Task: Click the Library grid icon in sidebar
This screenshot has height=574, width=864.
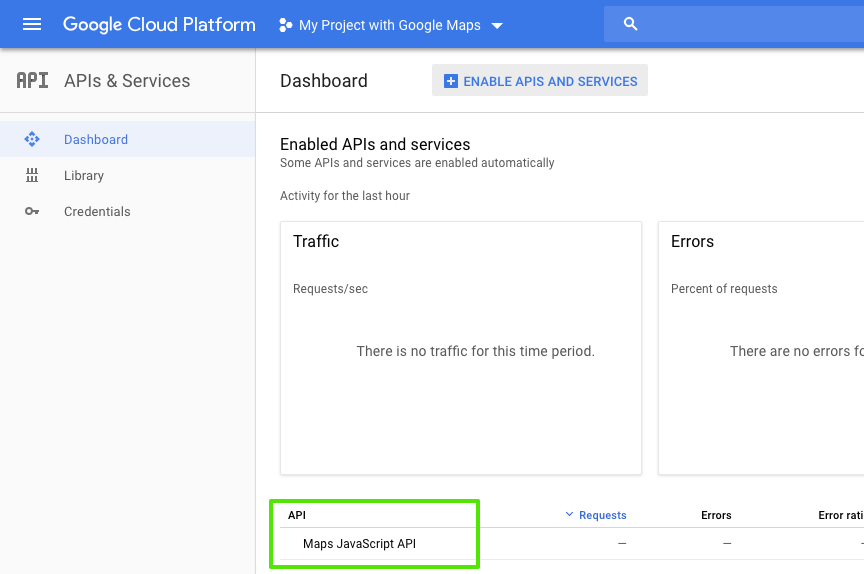Action: coord(32,175)
